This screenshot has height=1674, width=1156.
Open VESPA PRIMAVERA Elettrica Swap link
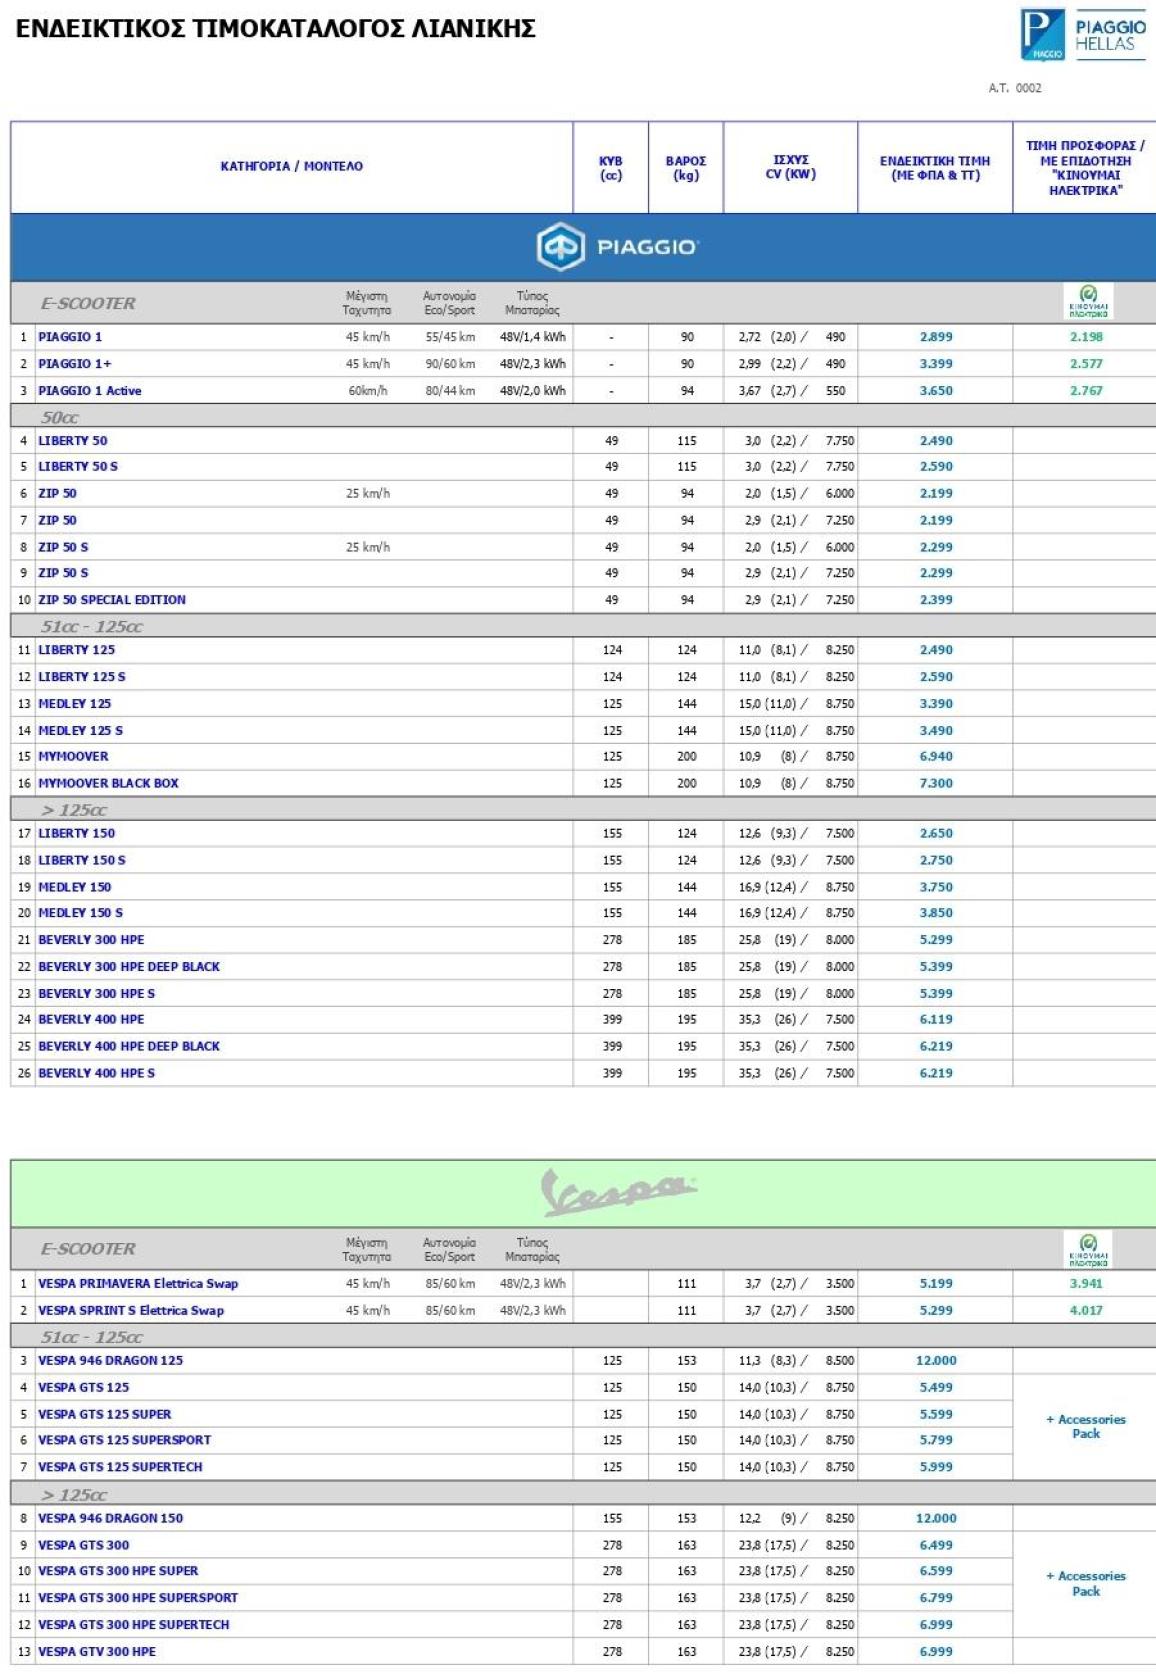pyautogui.click(x=138, y=1283)
